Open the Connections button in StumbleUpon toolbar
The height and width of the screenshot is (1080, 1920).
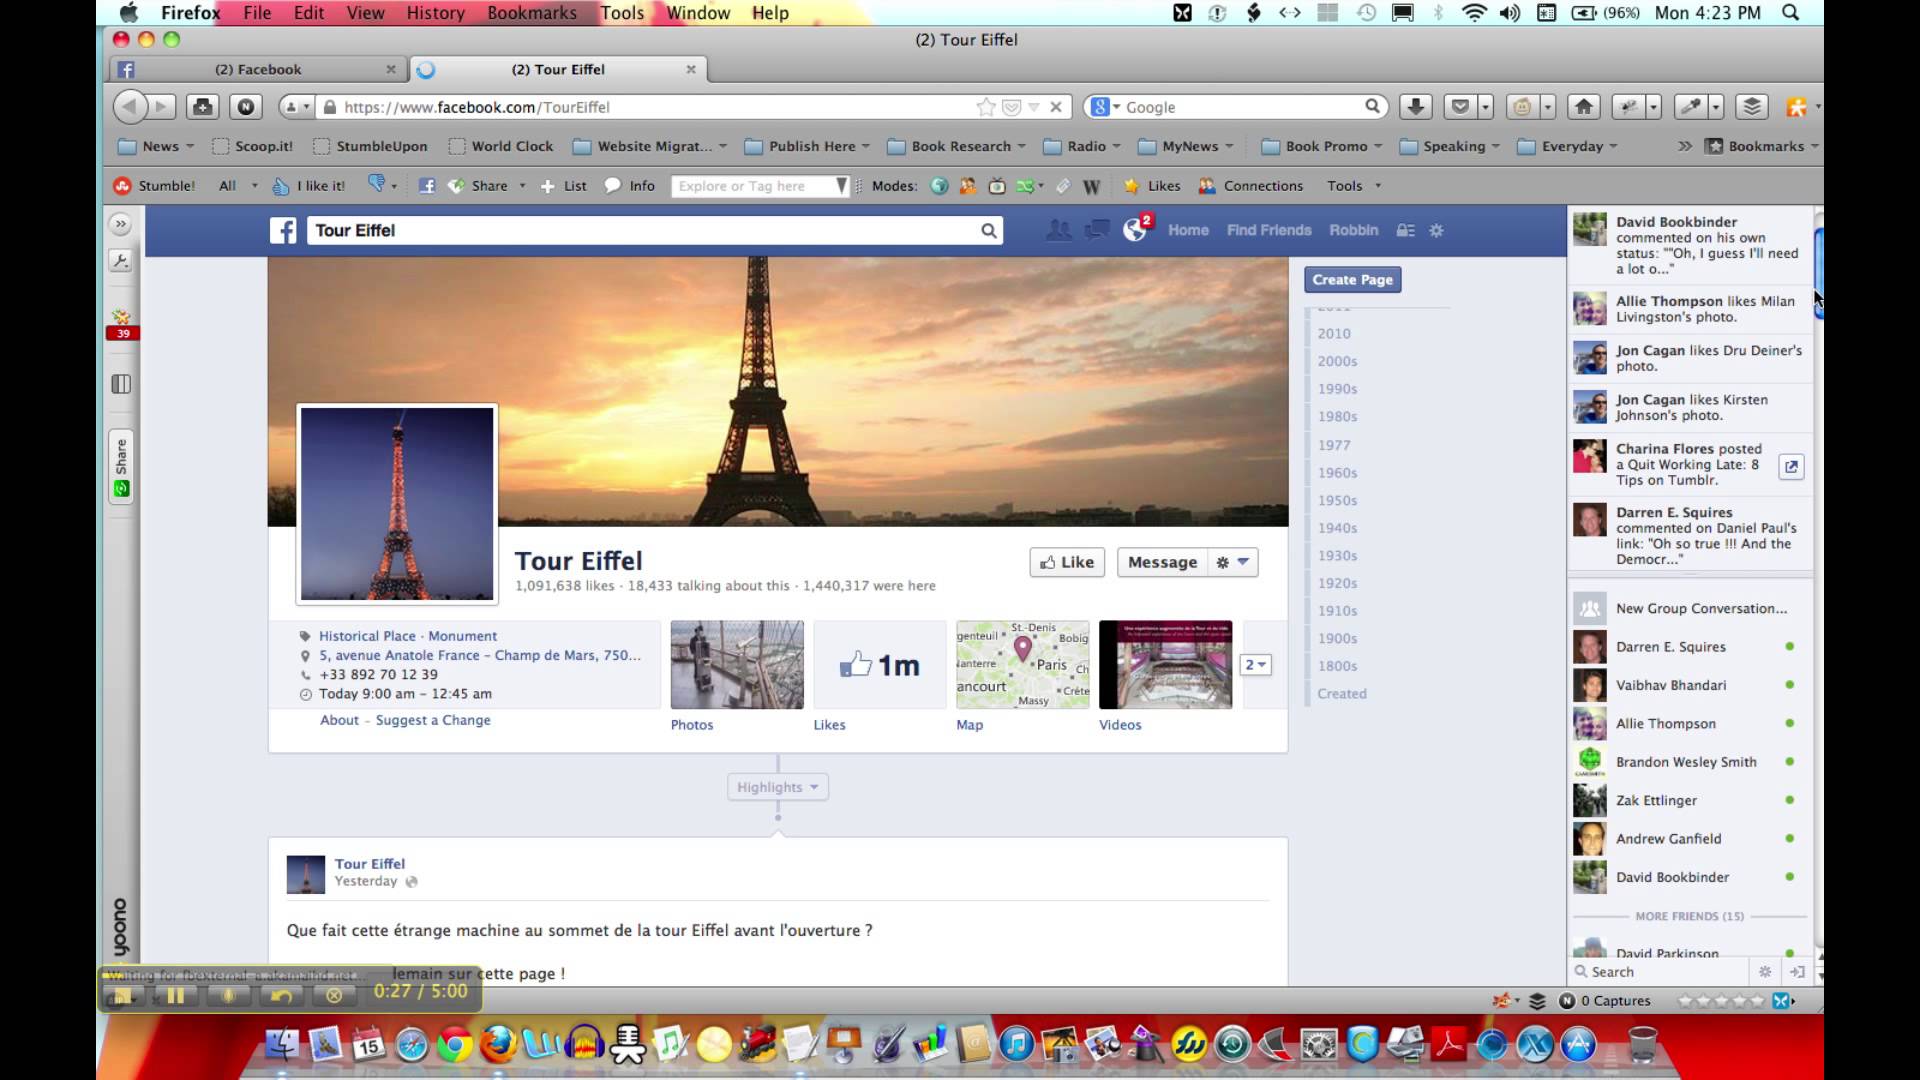[1251, 186]
